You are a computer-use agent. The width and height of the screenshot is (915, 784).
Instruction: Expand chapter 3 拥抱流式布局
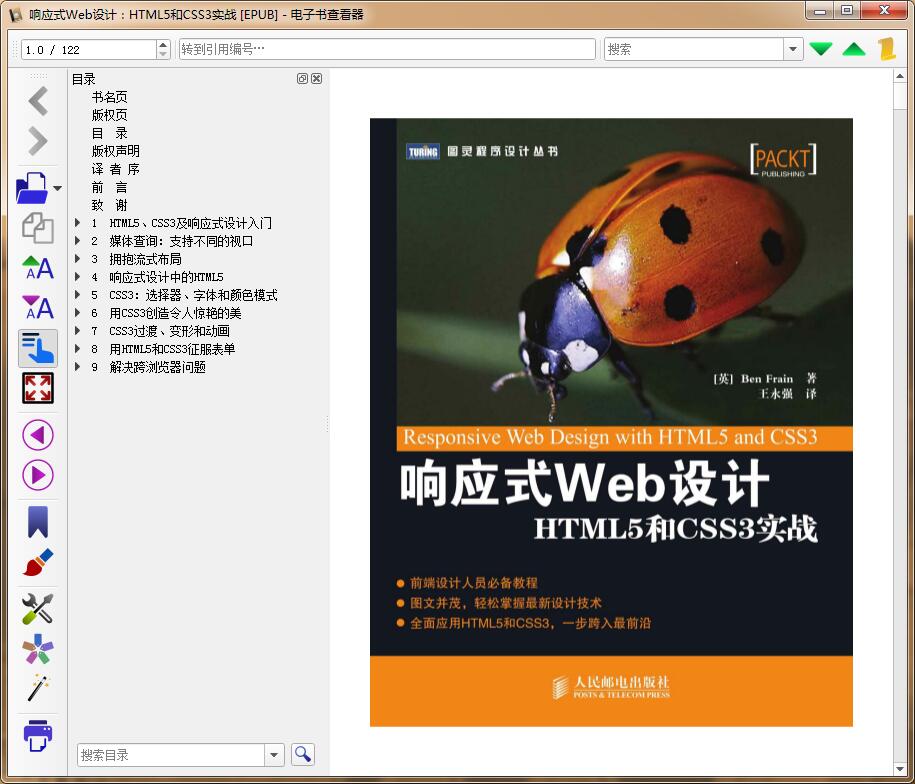click(78, 258)
